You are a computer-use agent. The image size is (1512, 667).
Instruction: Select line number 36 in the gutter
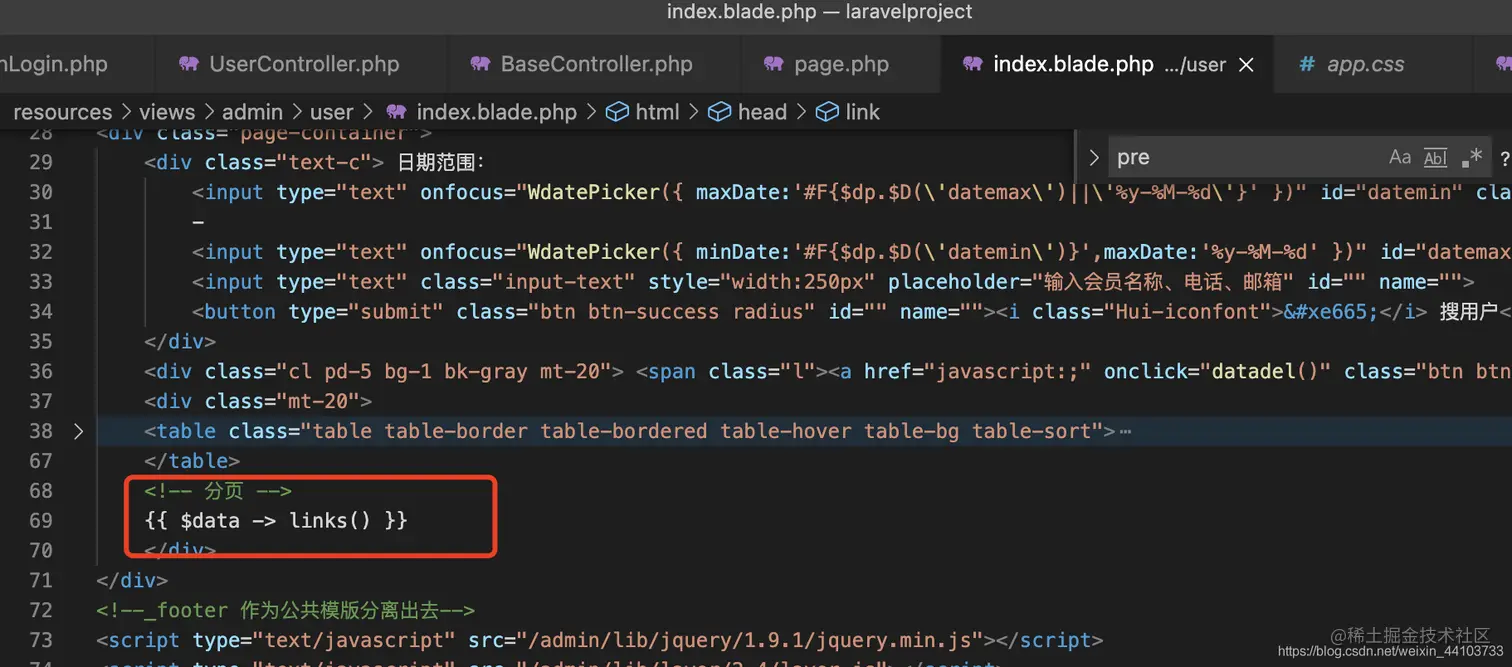(x=41, y=371)
